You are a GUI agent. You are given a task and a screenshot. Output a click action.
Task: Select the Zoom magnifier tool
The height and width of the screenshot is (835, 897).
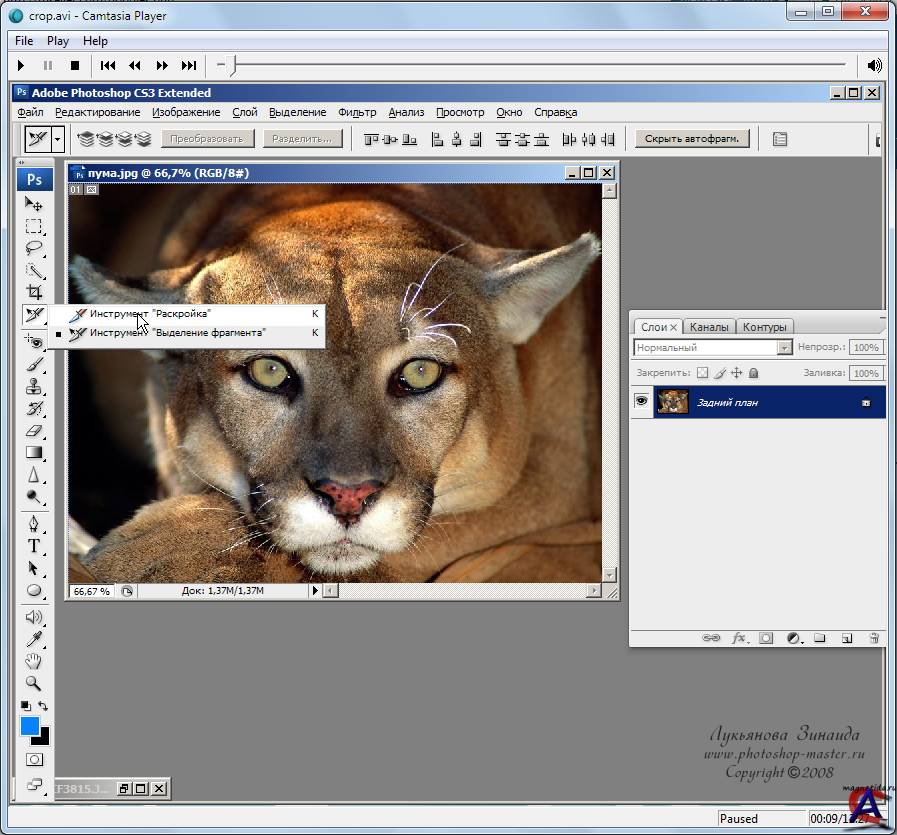coord(34,683)
